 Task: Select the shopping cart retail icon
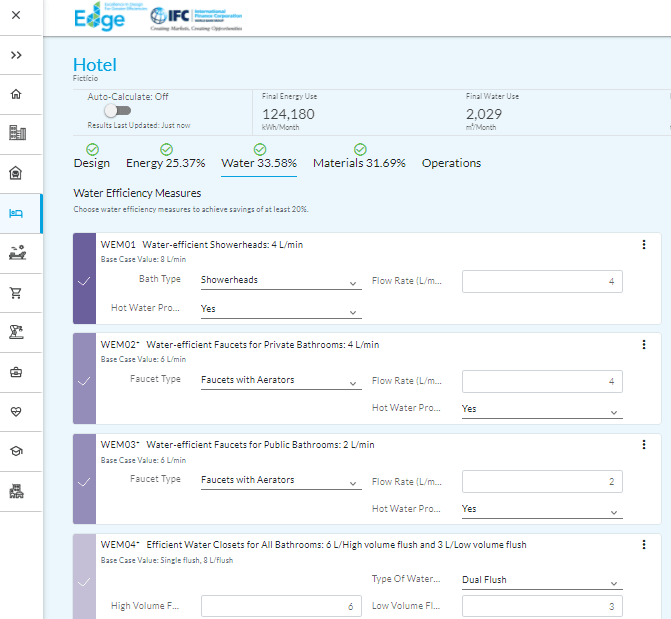(16, 293)
